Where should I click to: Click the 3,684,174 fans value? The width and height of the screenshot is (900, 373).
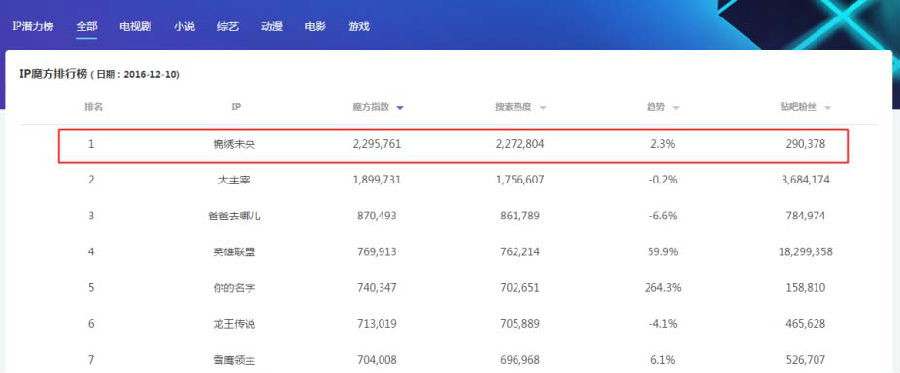pos(805,180)
